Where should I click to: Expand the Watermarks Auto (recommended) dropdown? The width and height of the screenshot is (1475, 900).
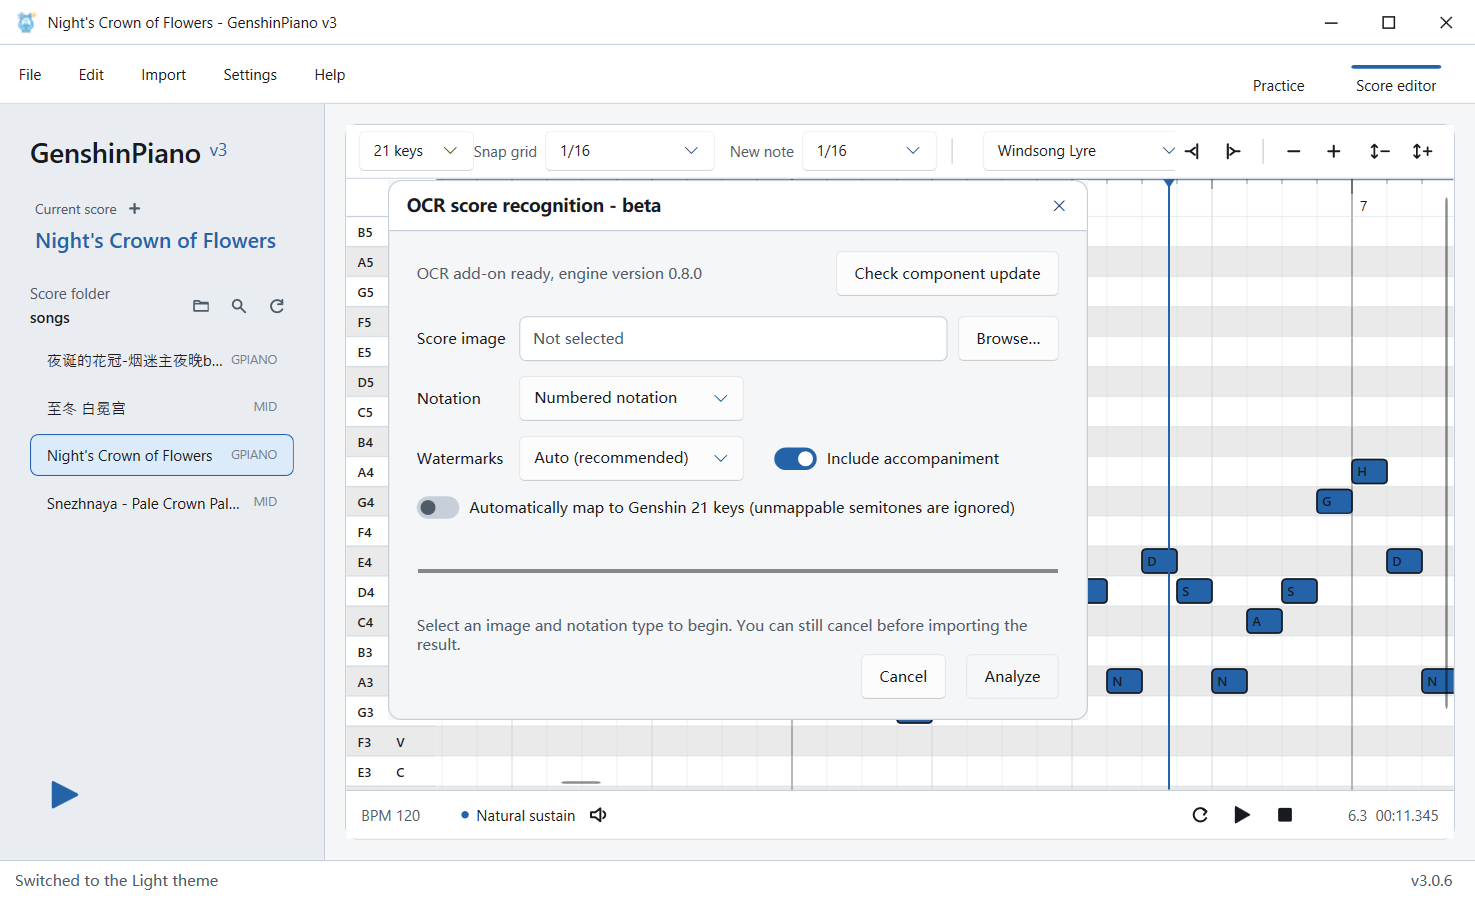click(631, 458)
